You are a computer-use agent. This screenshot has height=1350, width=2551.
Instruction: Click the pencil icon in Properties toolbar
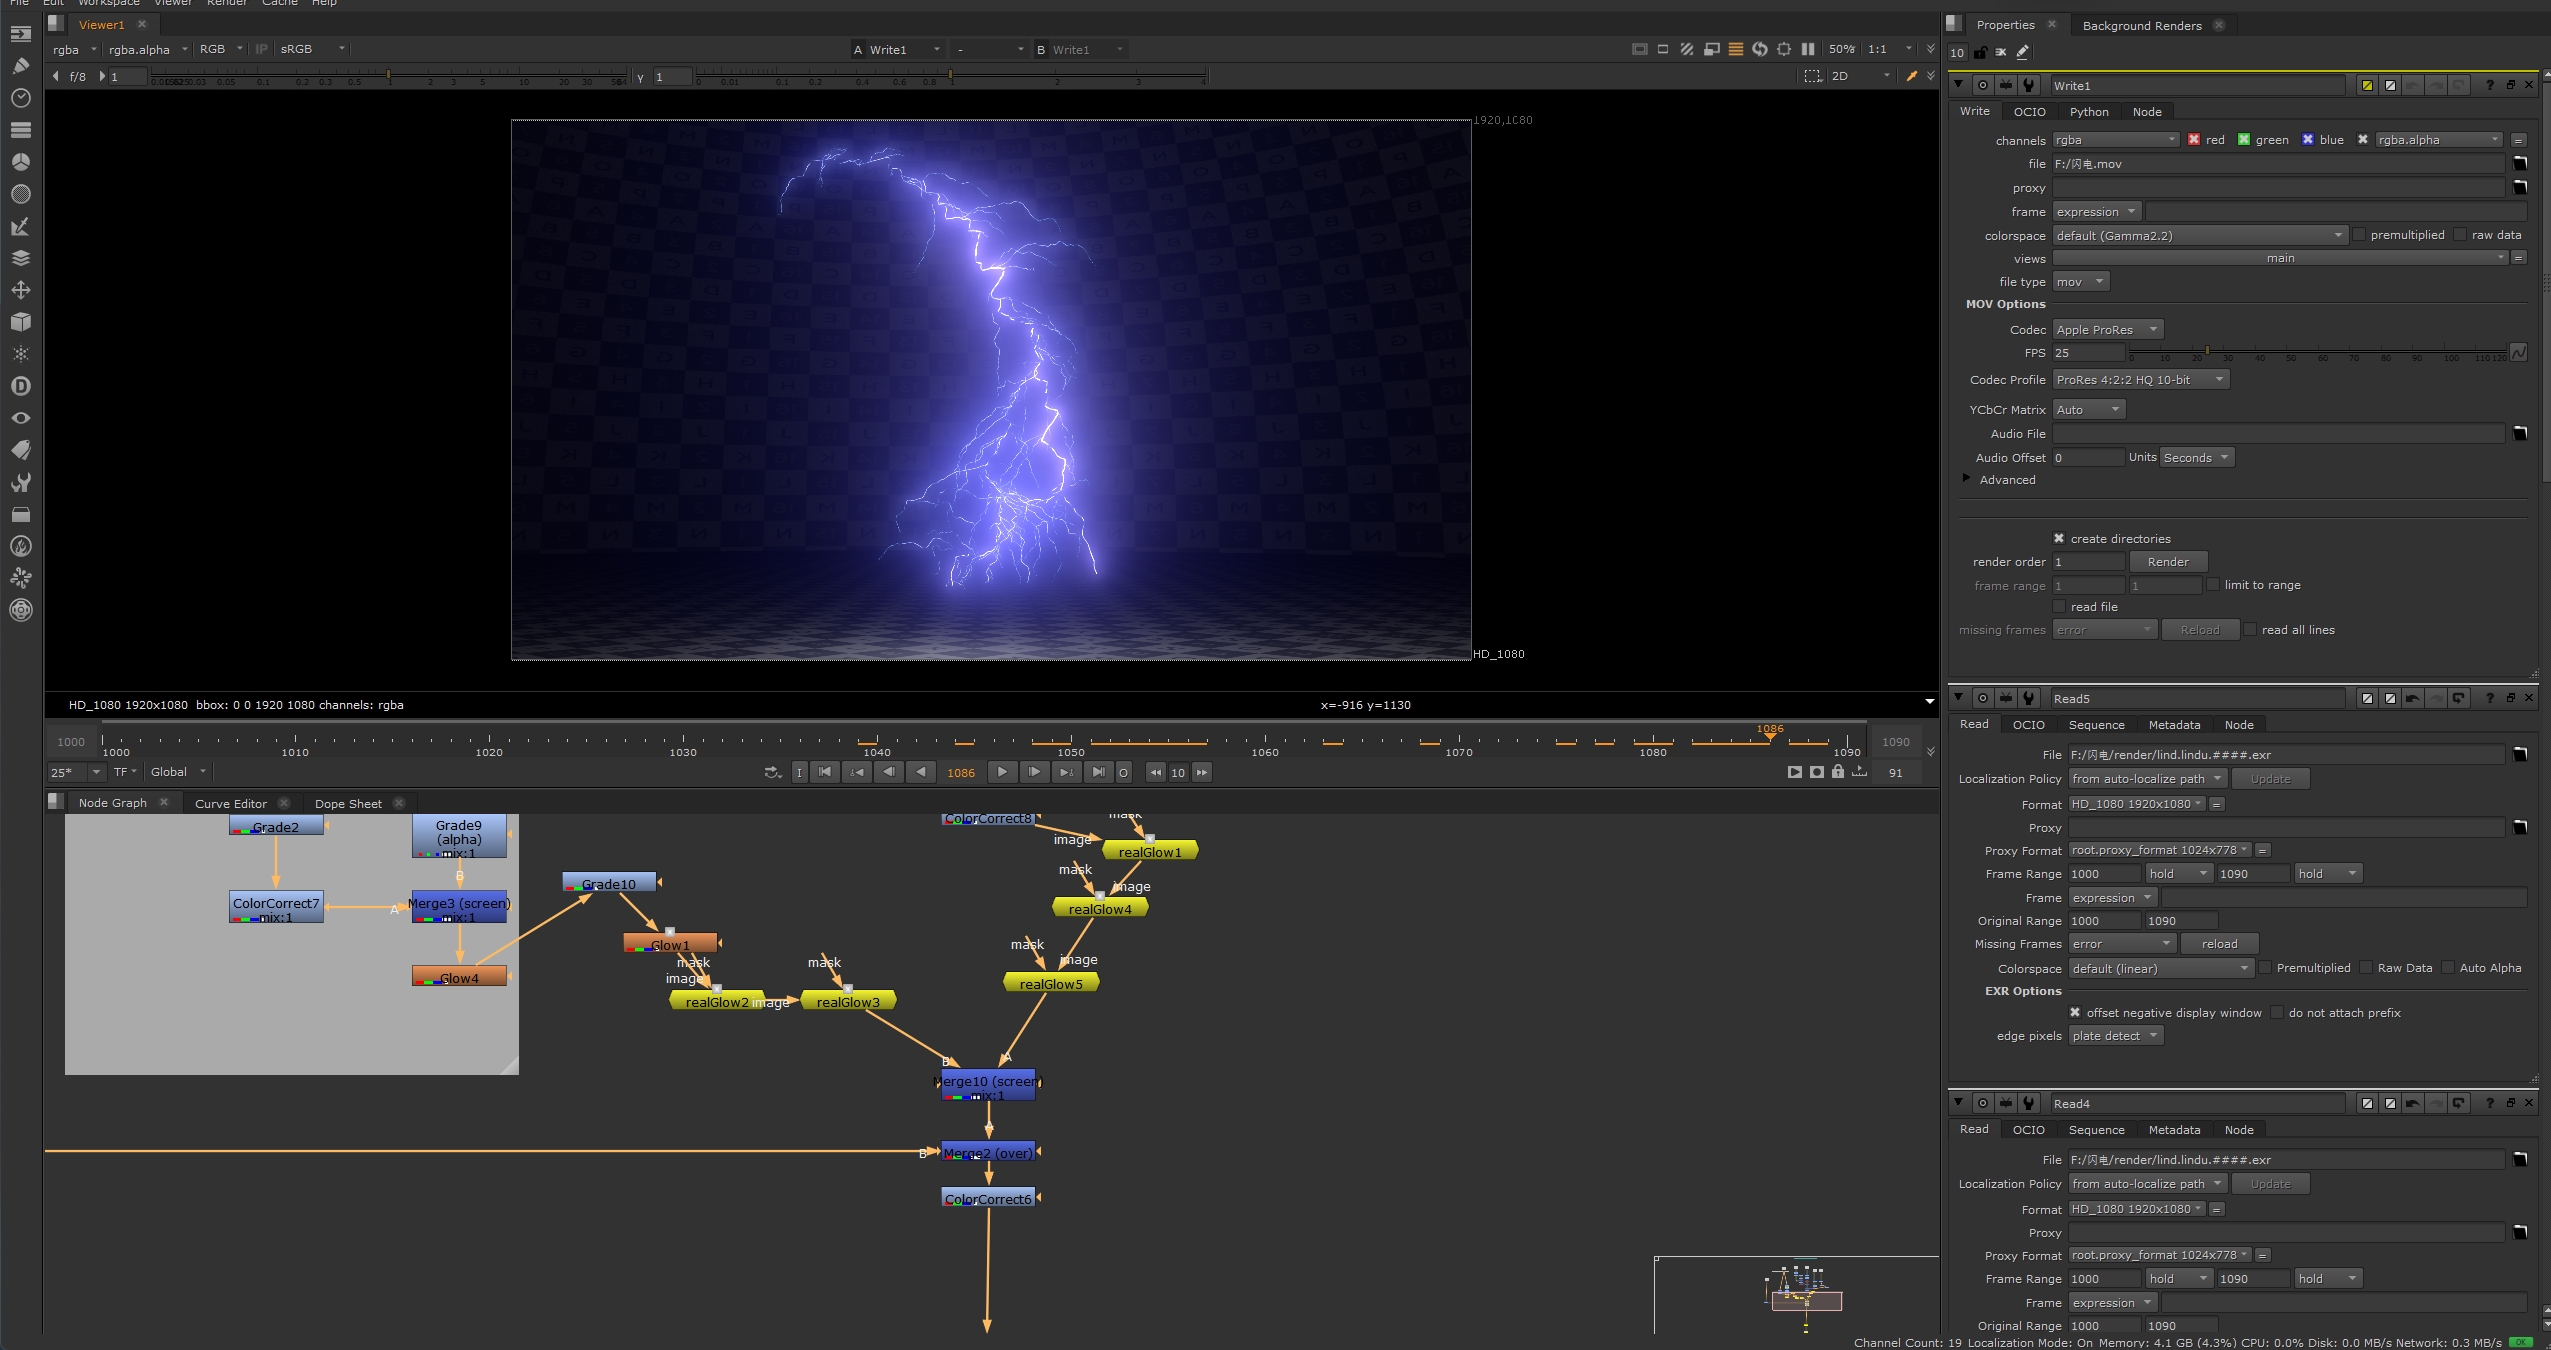tap(2023, 52)
